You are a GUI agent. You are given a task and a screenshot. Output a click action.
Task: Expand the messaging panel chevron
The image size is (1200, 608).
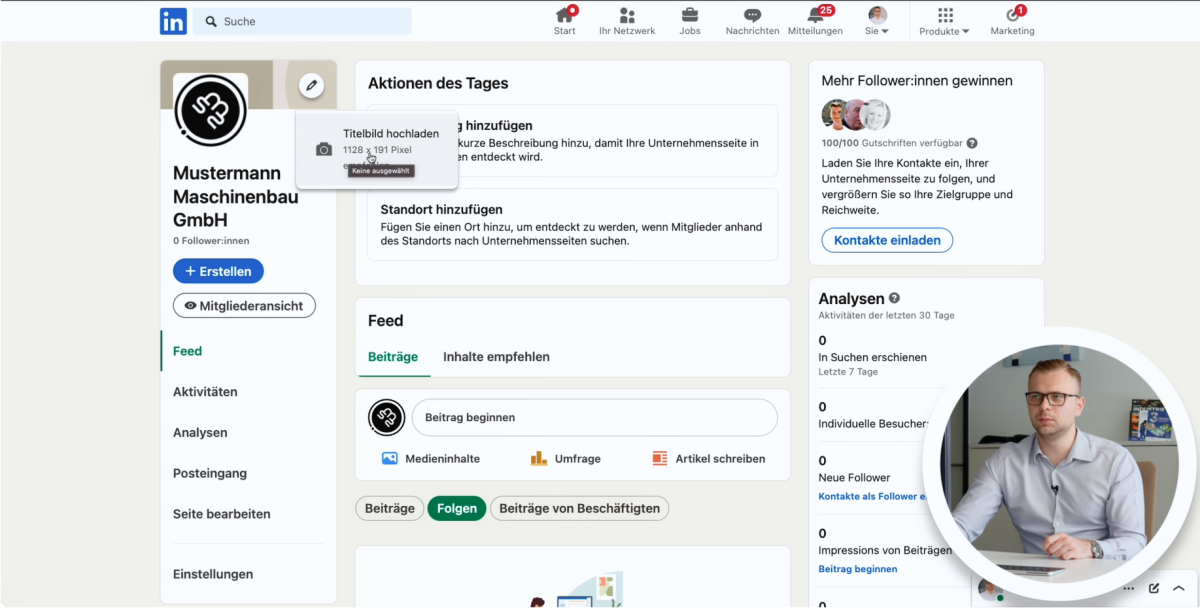tap(1179, 588)
